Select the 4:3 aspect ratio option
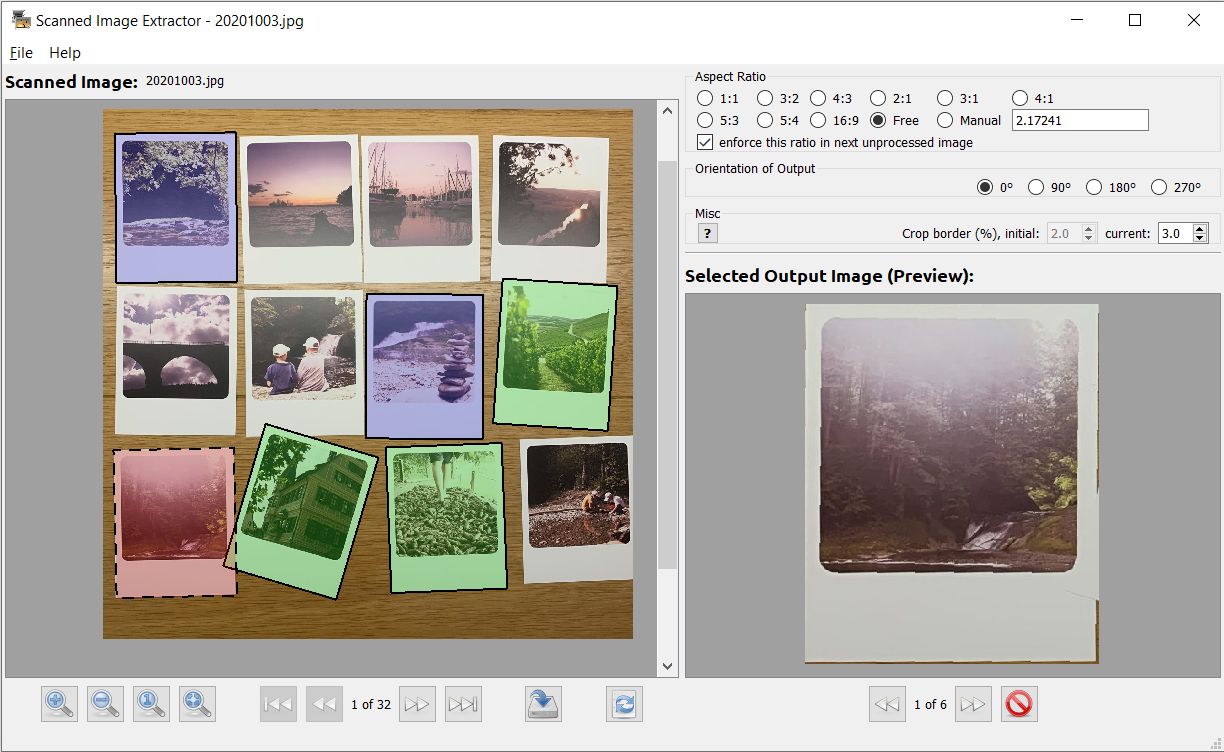Screen dimensions: 1224x752 click(x=818, y=98)
